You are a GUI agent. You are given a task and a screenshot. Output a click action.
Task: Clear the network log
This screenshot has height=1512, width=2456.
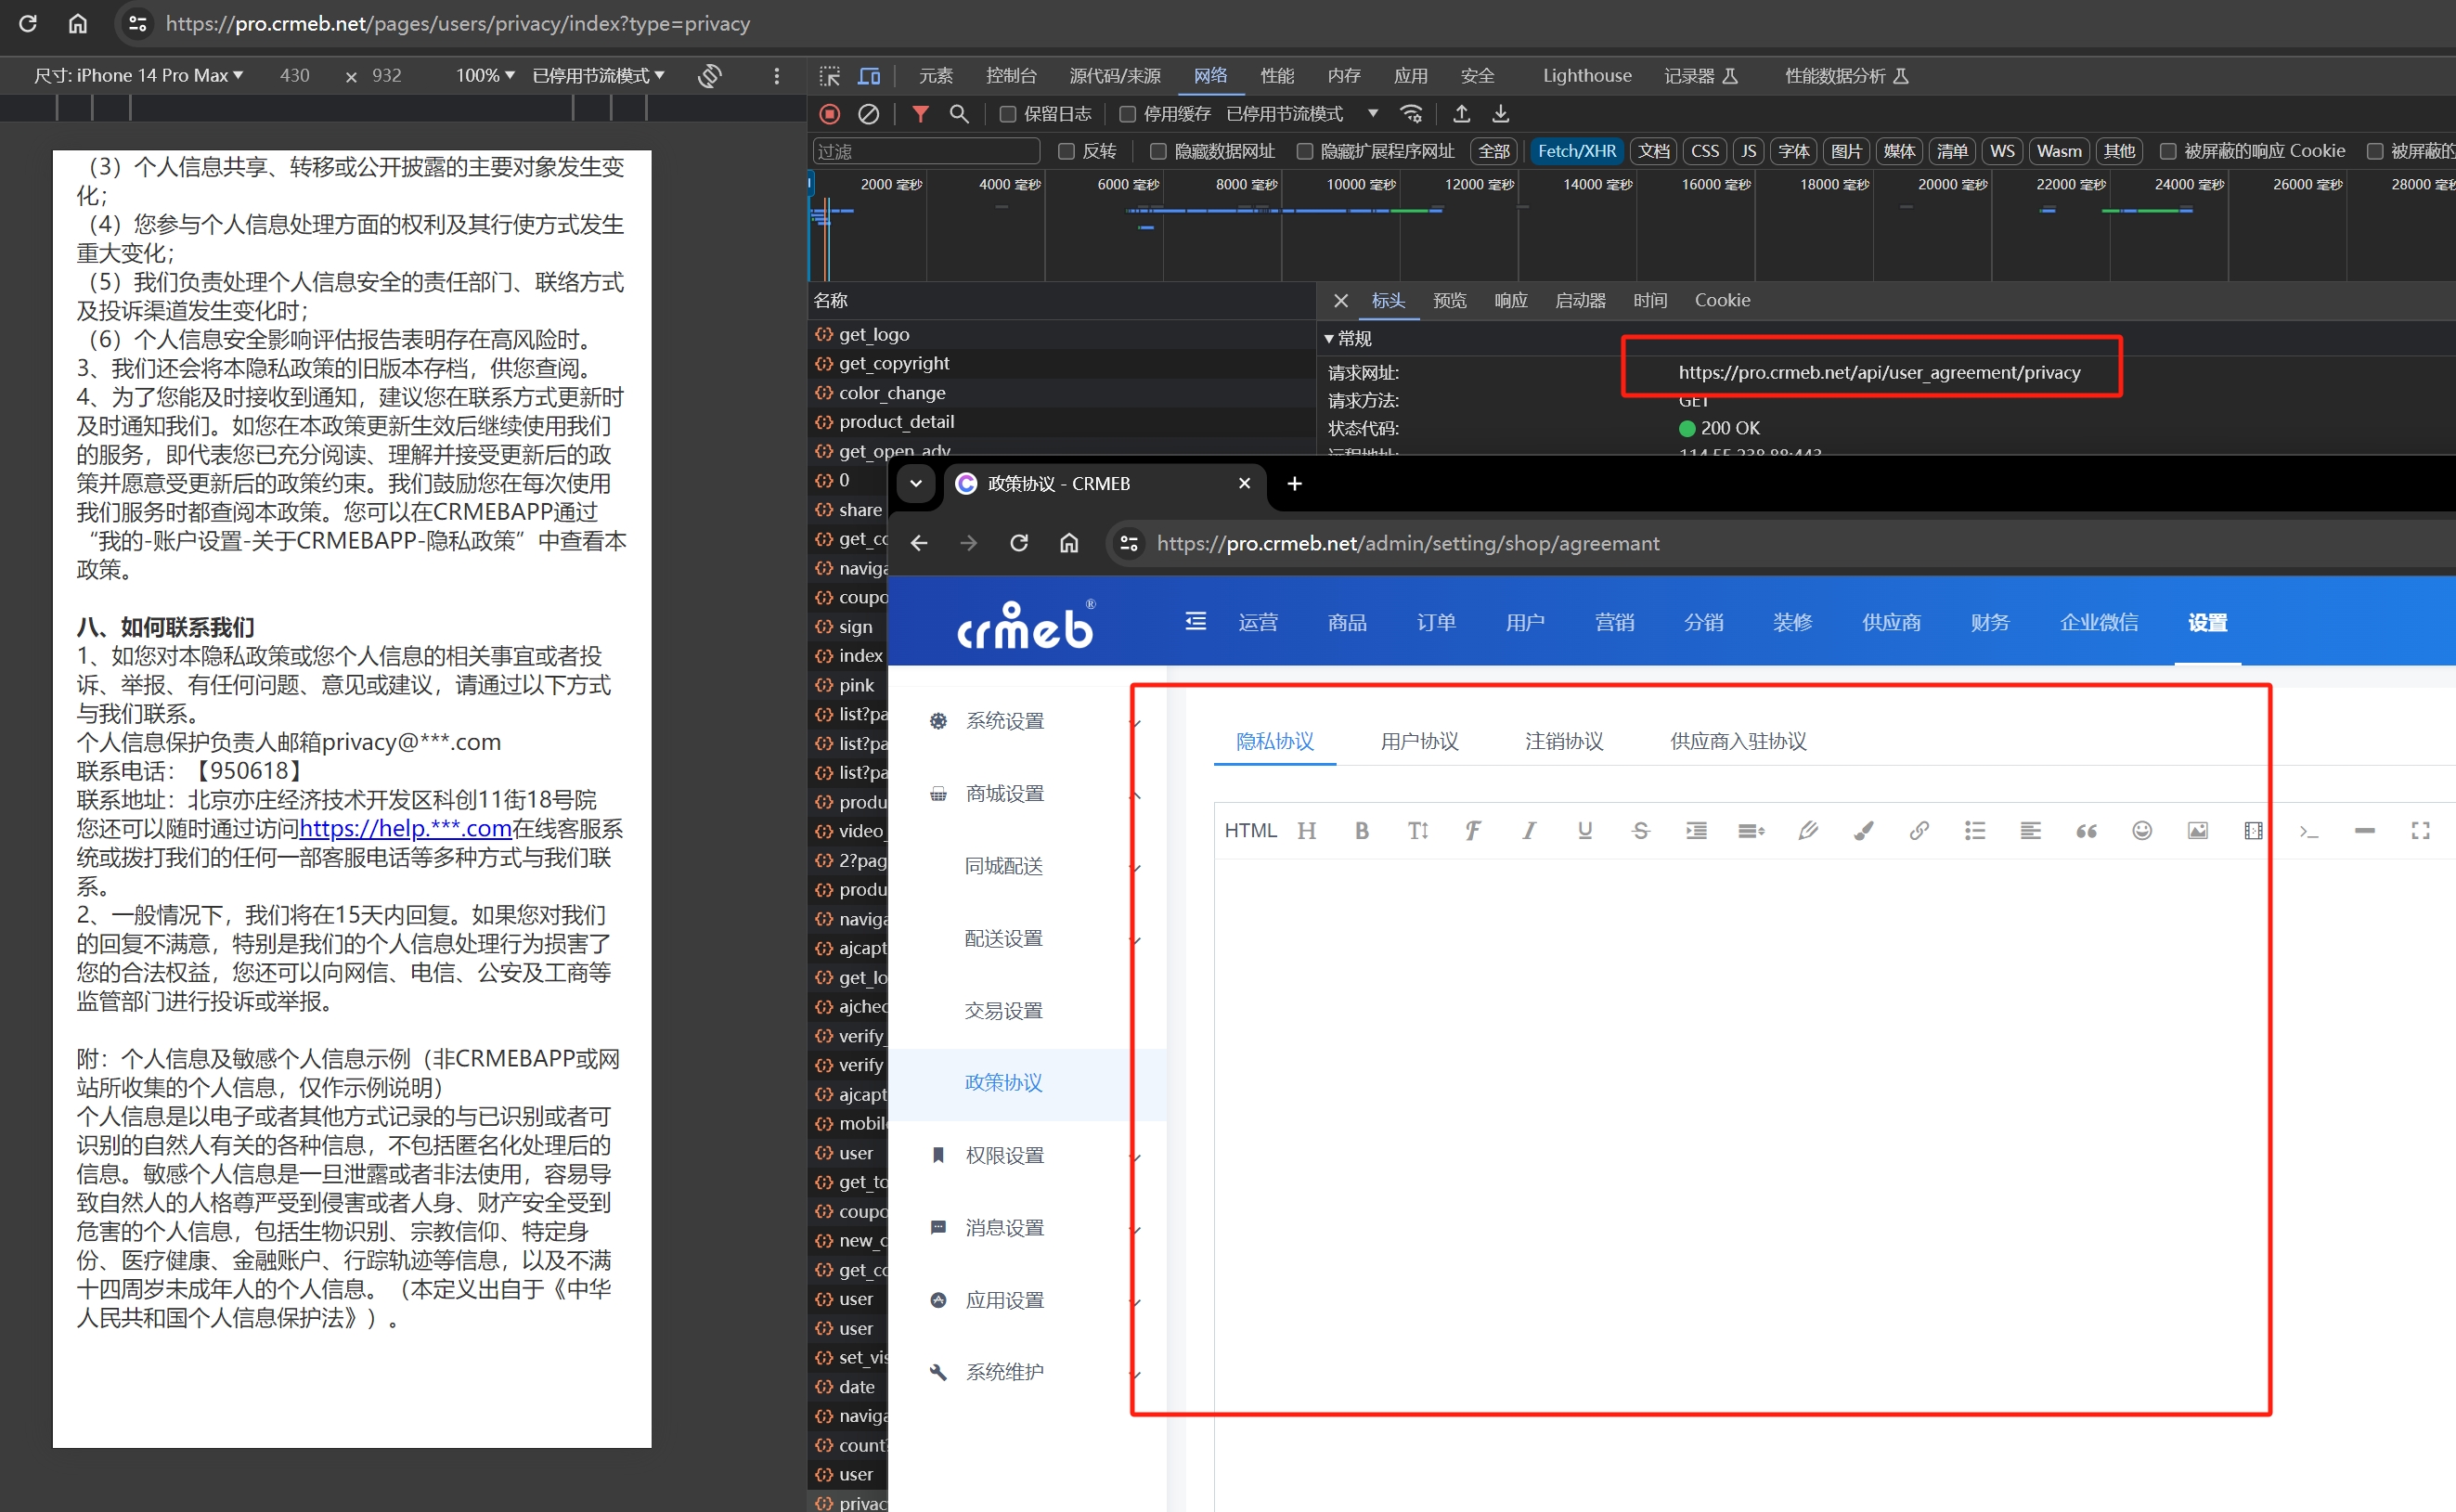point(868,114)
